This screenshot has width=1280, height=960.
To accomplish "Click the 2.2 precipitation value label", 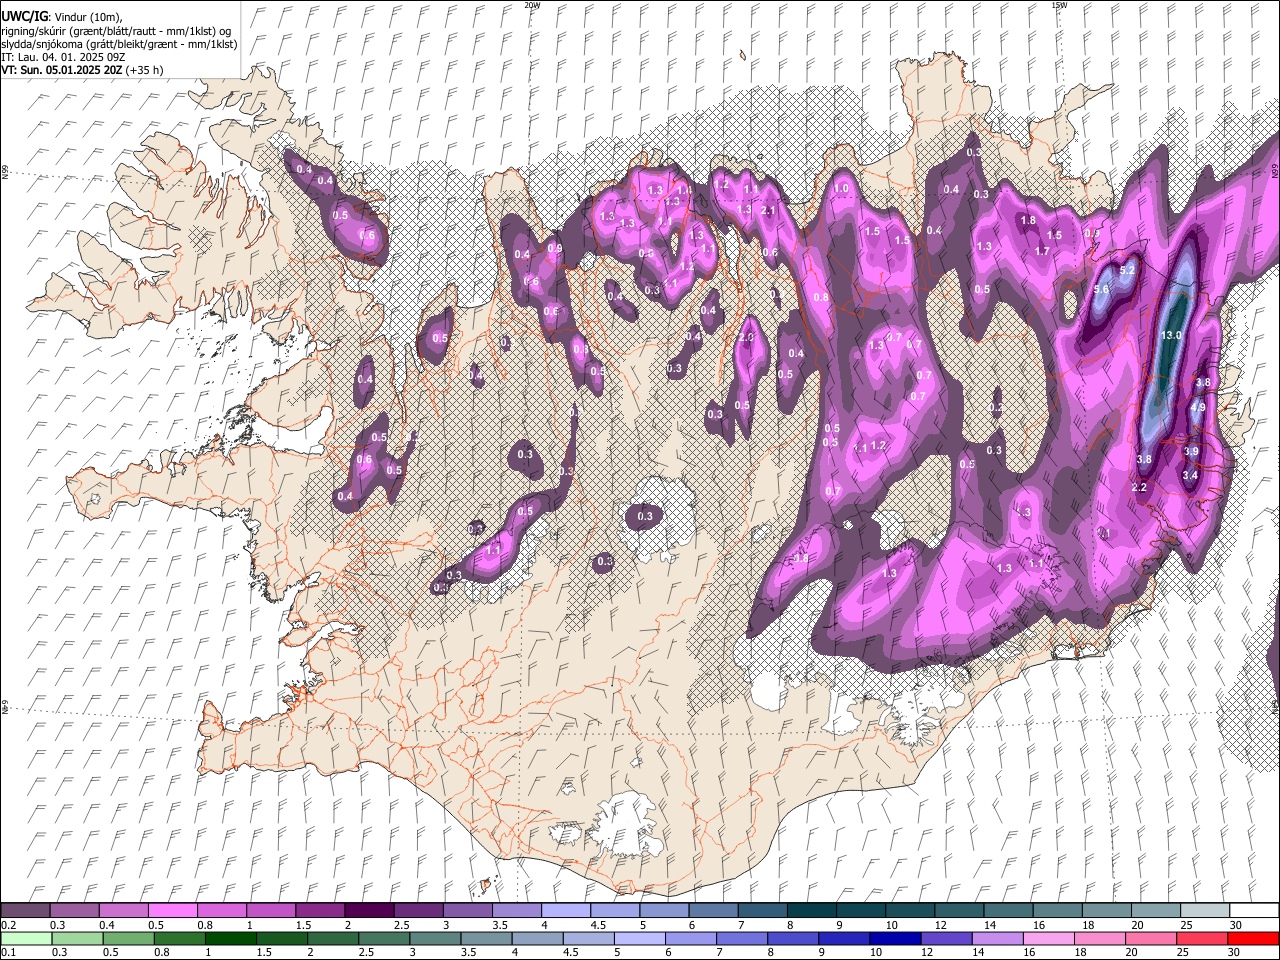I will coord(1138,487).
